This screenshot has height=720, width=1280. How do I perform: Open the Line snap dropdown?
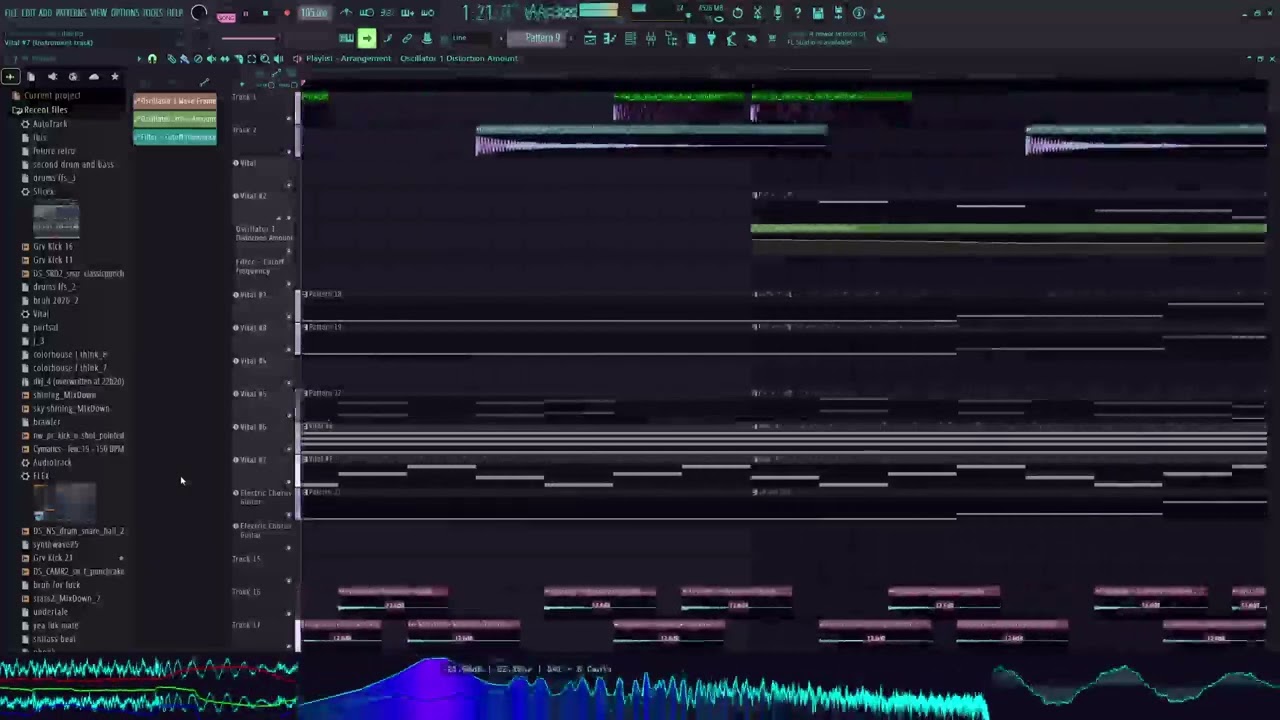click(x=470, y=38)
